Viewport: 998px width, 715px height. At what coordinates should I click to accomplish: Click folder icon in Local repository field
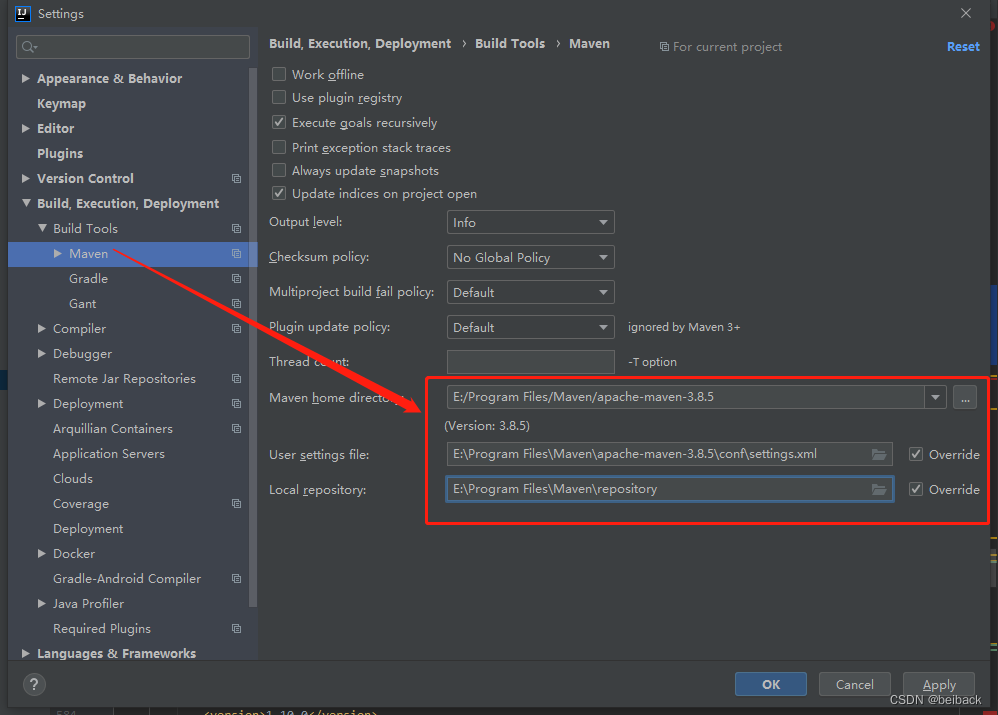click(879, 490)
